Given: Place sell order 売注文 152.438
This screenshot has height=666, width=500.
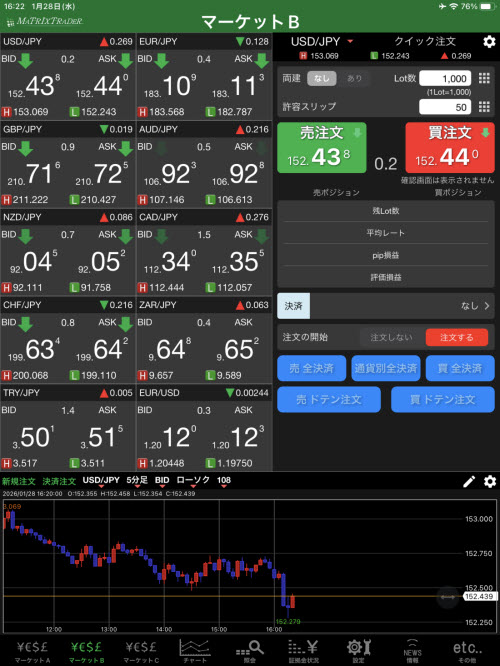Looking at the screenshot, I should click(x=322, y=148).
